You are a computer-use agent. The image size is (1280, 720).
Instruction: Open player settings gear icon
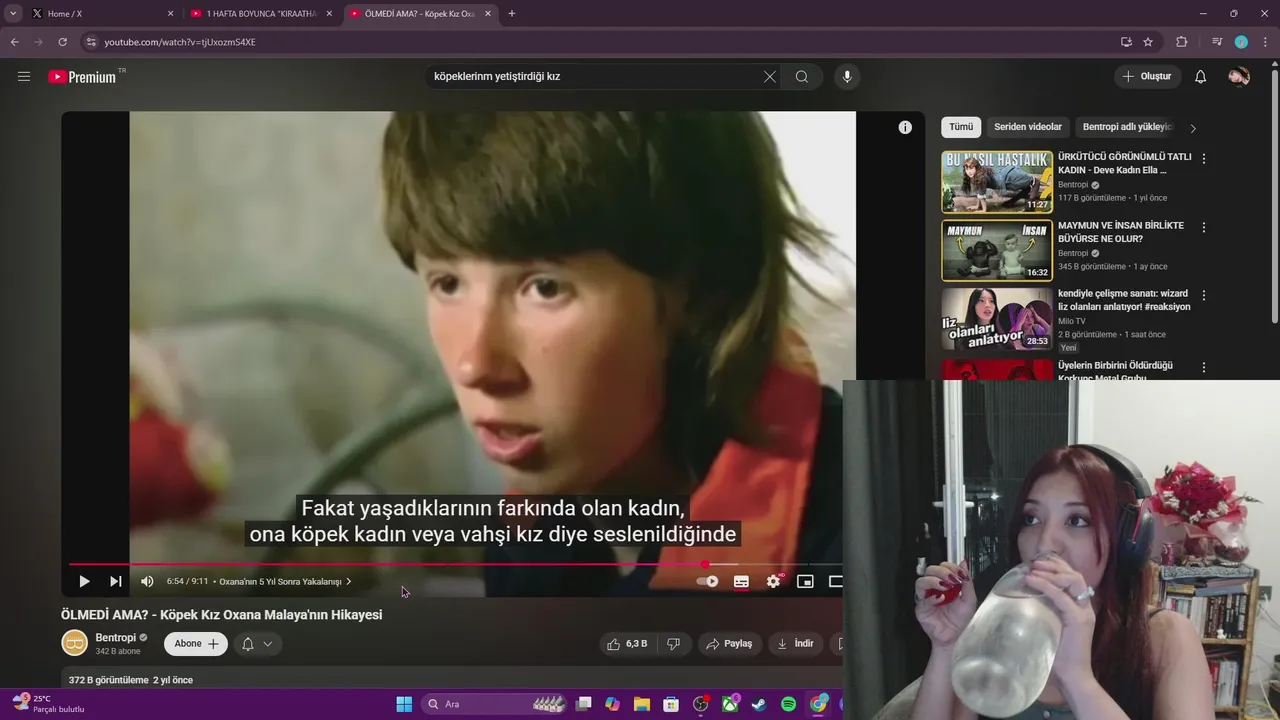773,581
